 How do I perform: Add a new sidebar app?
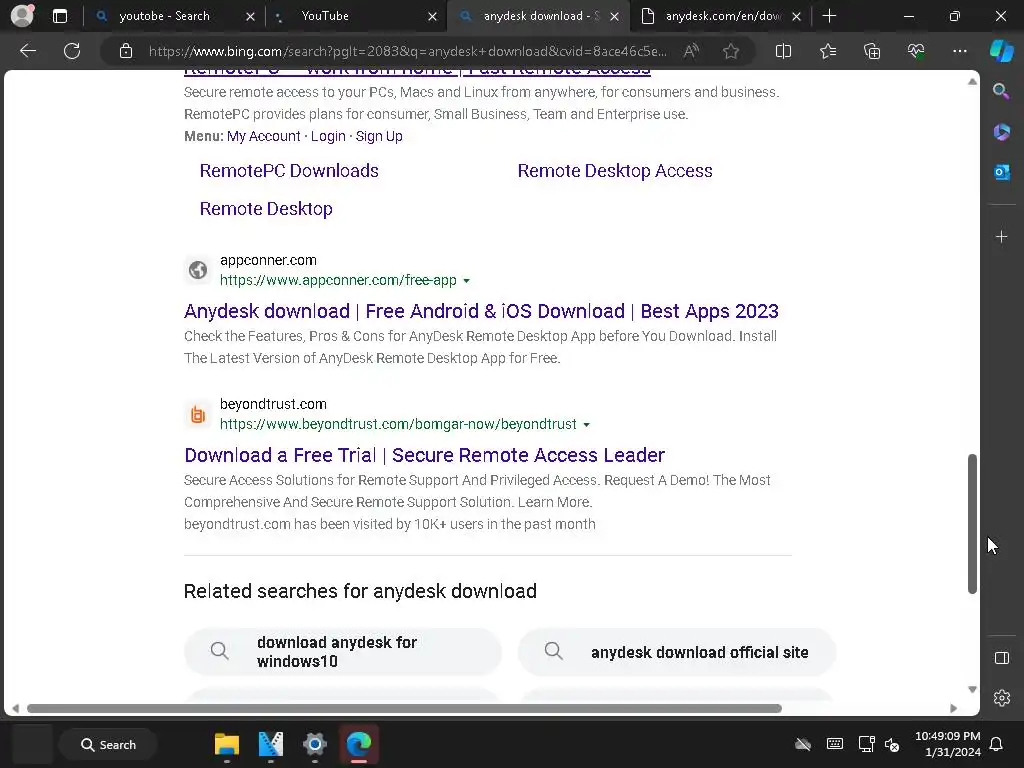click(x=1001, y=236)
